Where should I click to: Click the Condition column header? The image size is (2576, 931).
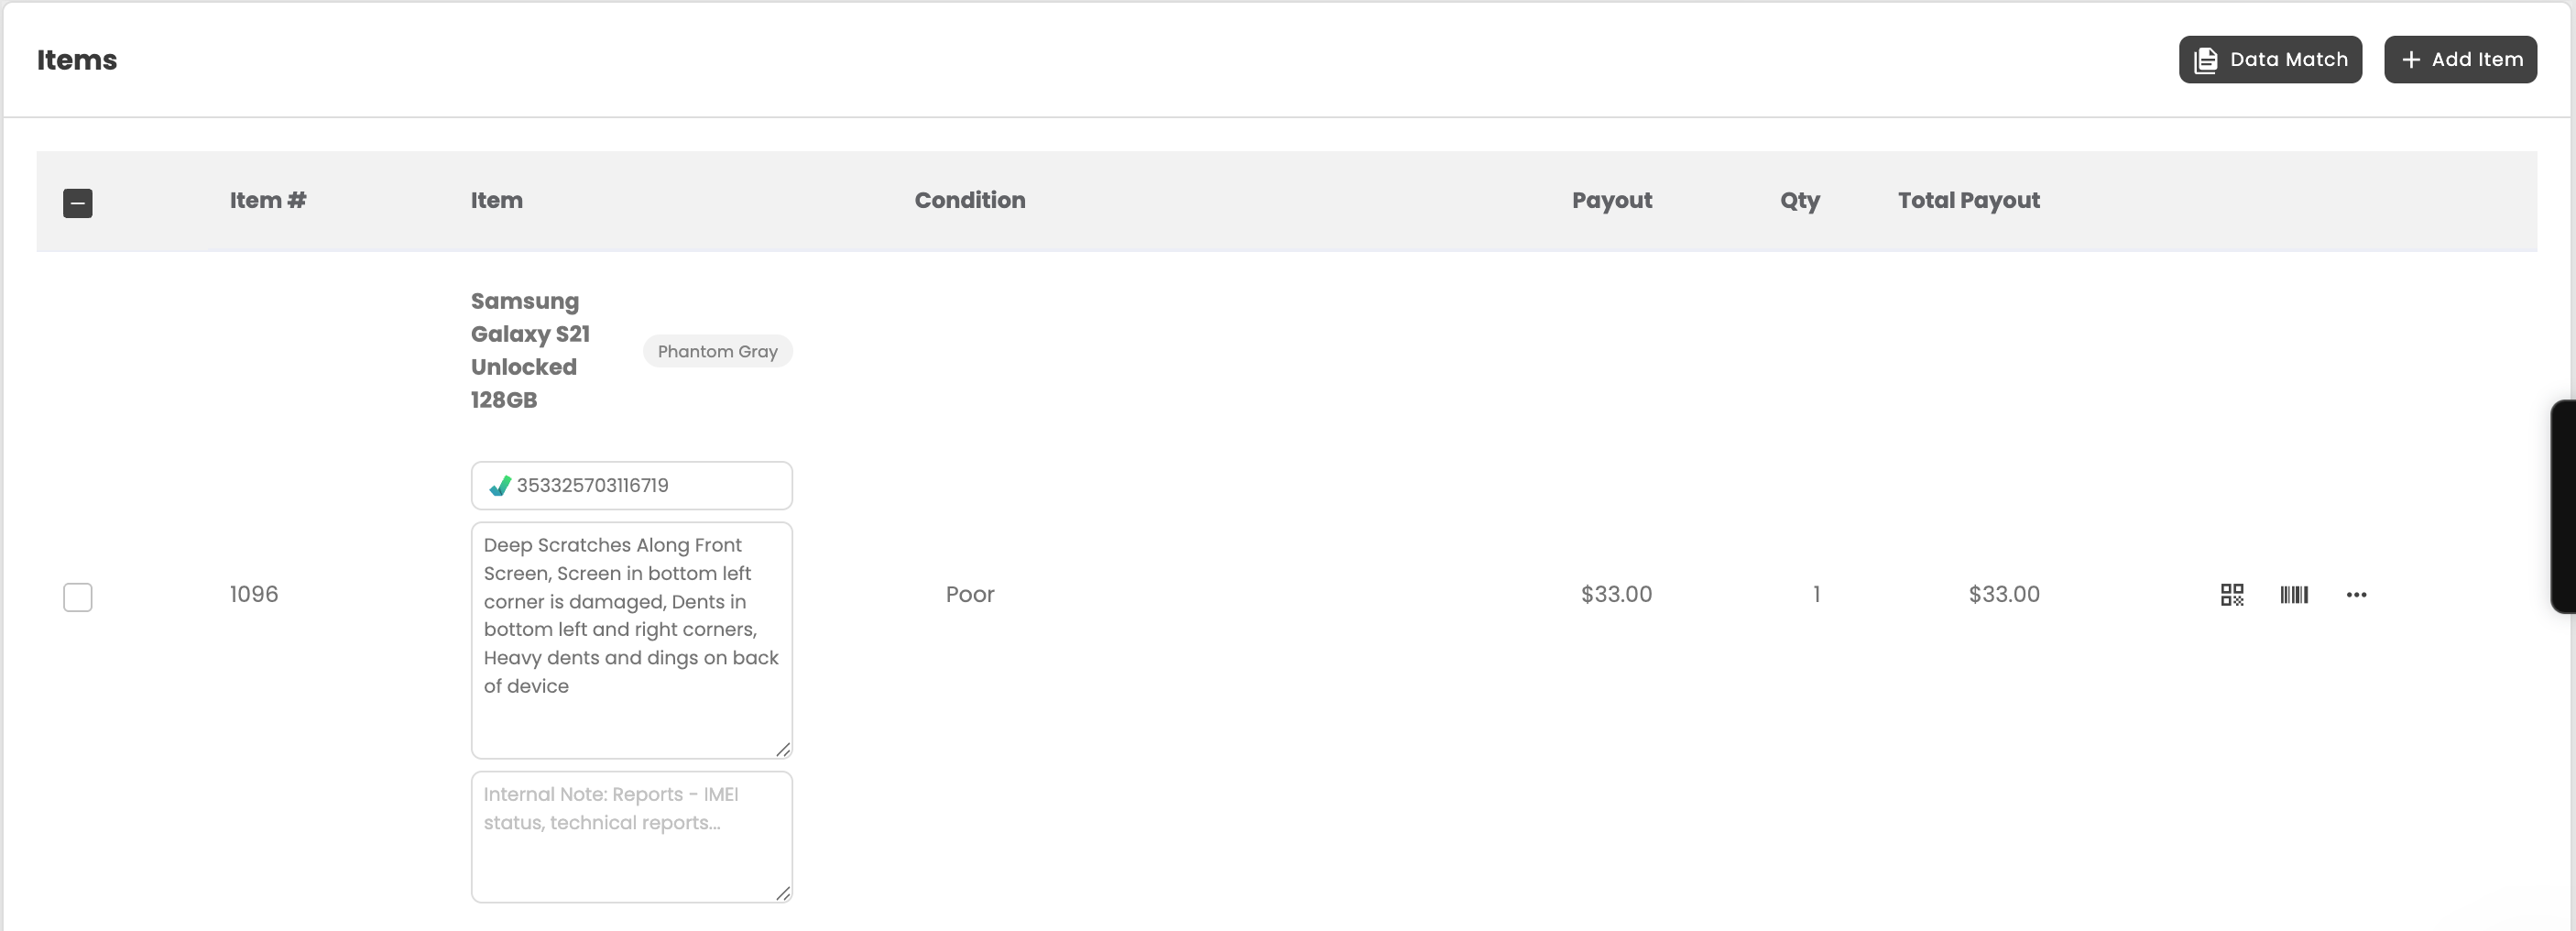[970, 200]
